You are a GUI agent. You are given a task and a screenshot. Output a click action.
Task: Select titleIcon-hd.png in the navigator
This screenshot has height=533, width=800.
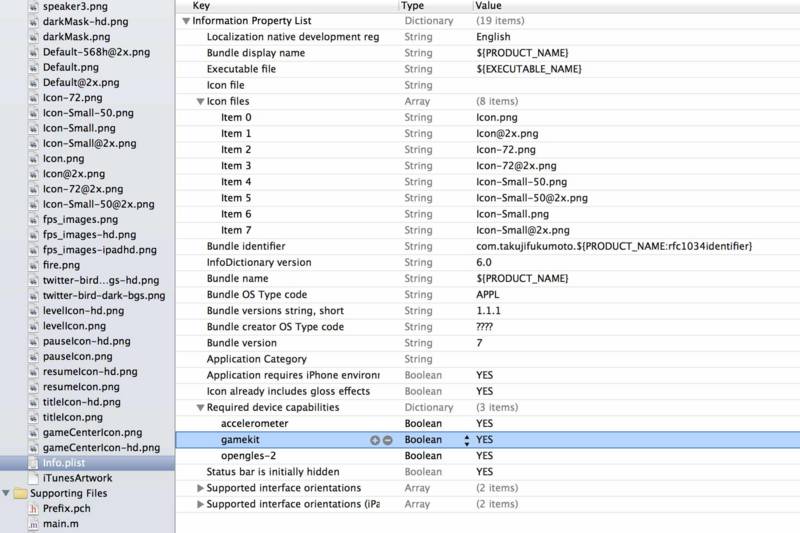(x=82, y=402)
